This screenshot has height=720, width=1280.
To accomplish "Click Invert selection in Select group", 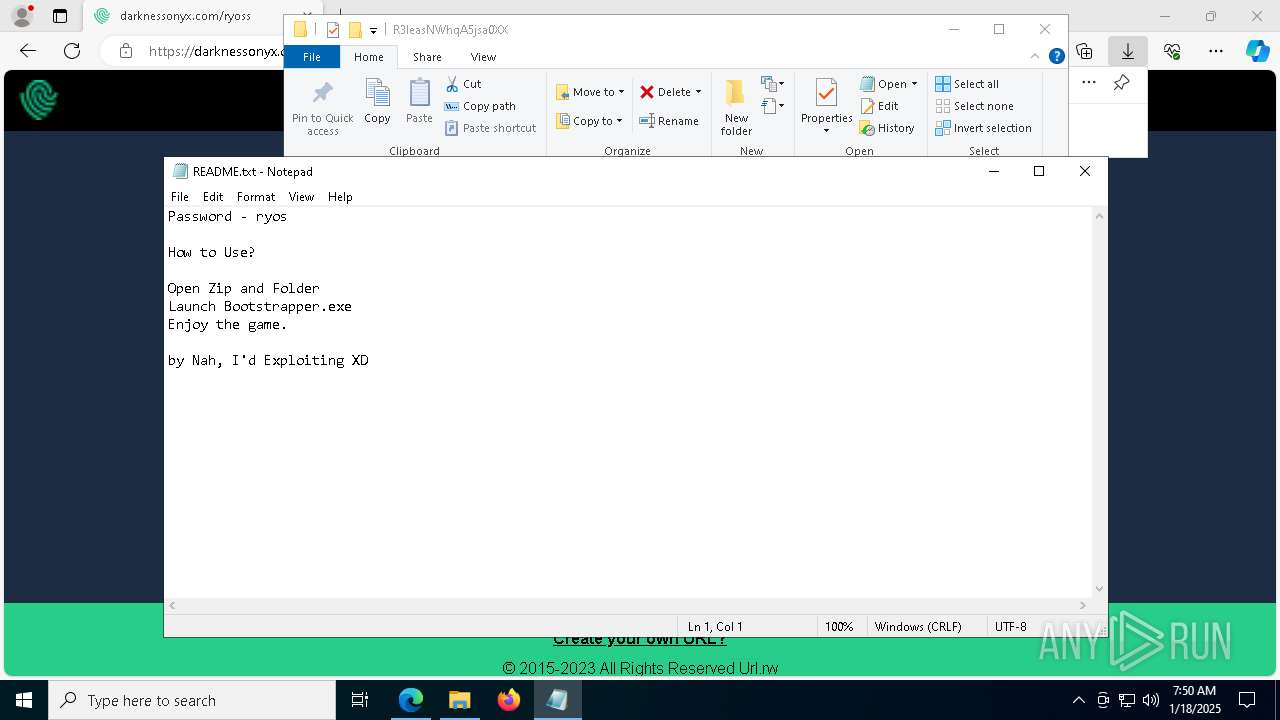I will [x=983, y=128].
